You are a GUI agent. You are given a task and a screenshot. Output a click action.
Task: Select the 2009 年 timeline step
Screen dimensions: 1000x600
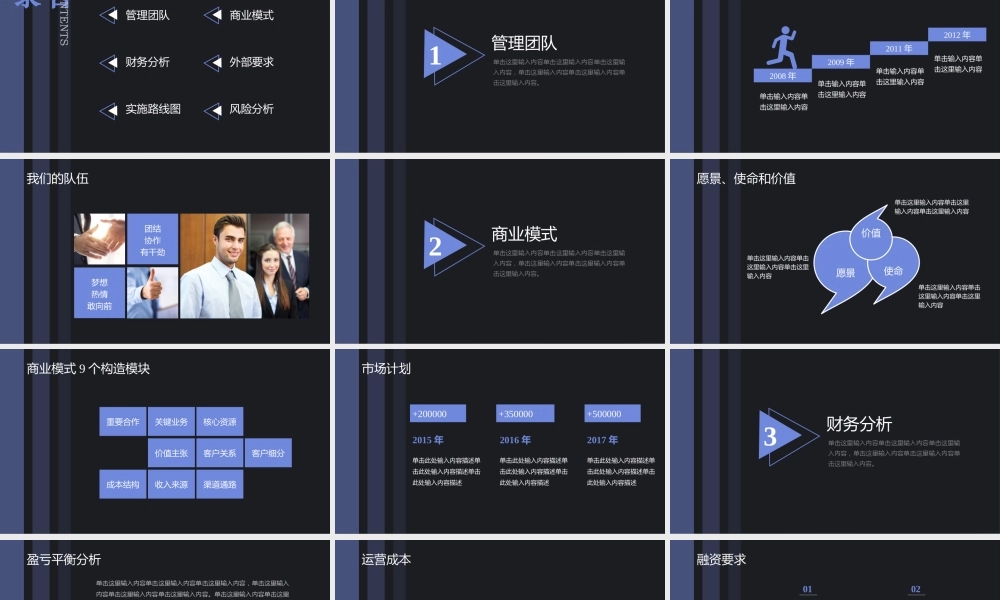(841, 62)
